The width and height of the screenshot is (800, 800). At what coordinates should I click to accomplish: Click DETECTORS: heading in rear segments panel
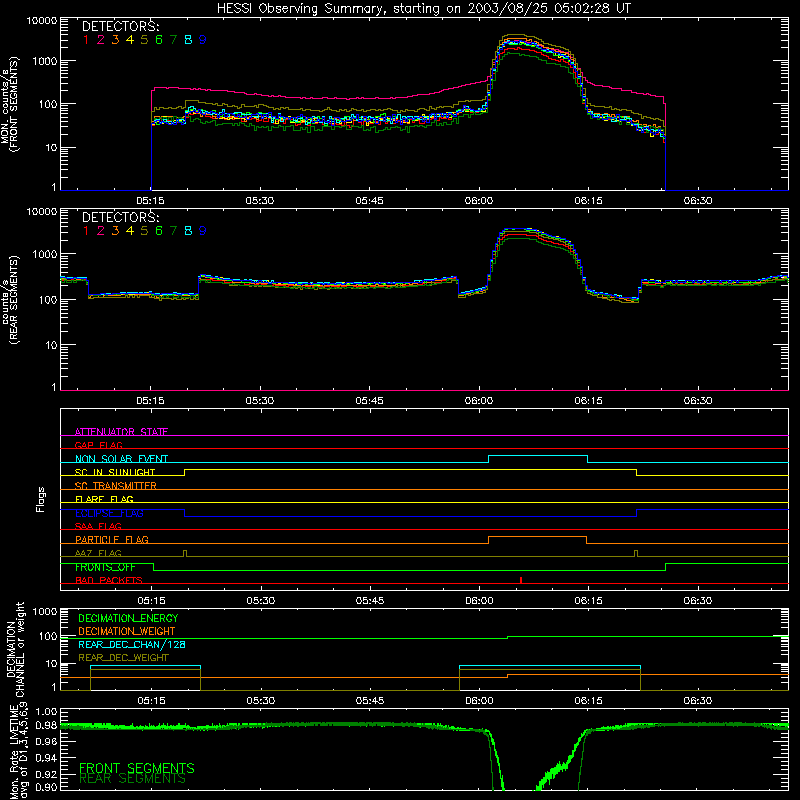[120, 217]
